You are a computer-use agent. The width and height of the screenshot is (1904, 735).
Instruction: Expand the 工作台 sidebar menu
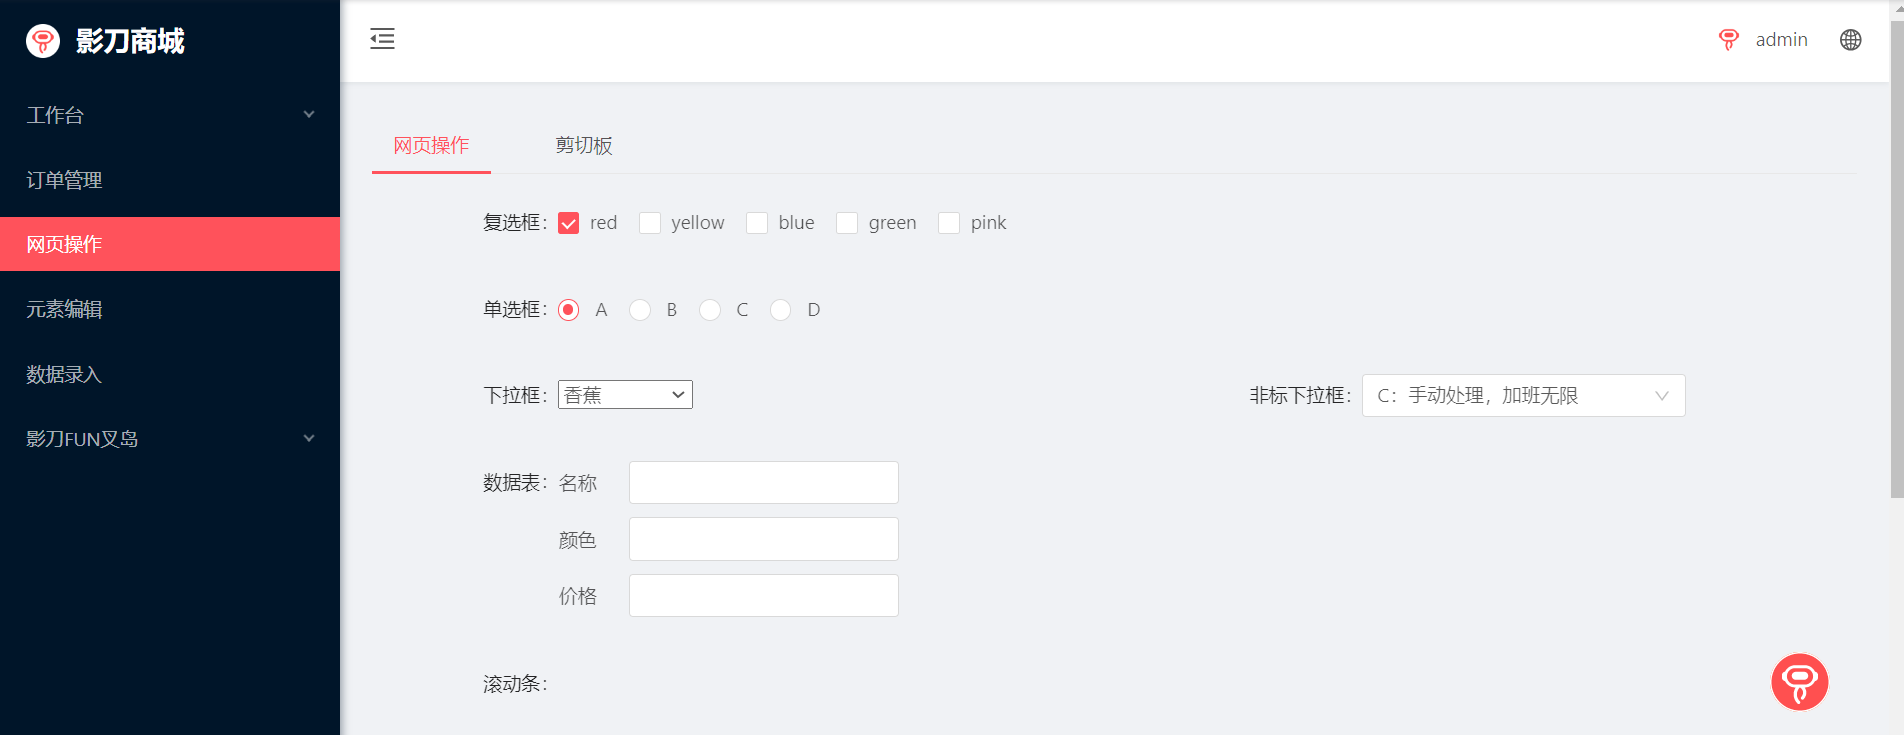170,115
